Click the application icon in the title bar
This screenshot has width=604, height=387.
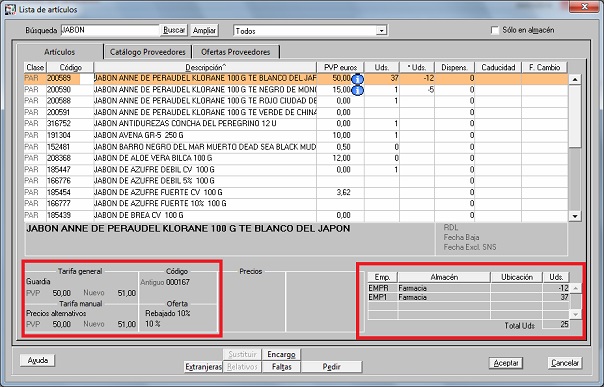10,9
